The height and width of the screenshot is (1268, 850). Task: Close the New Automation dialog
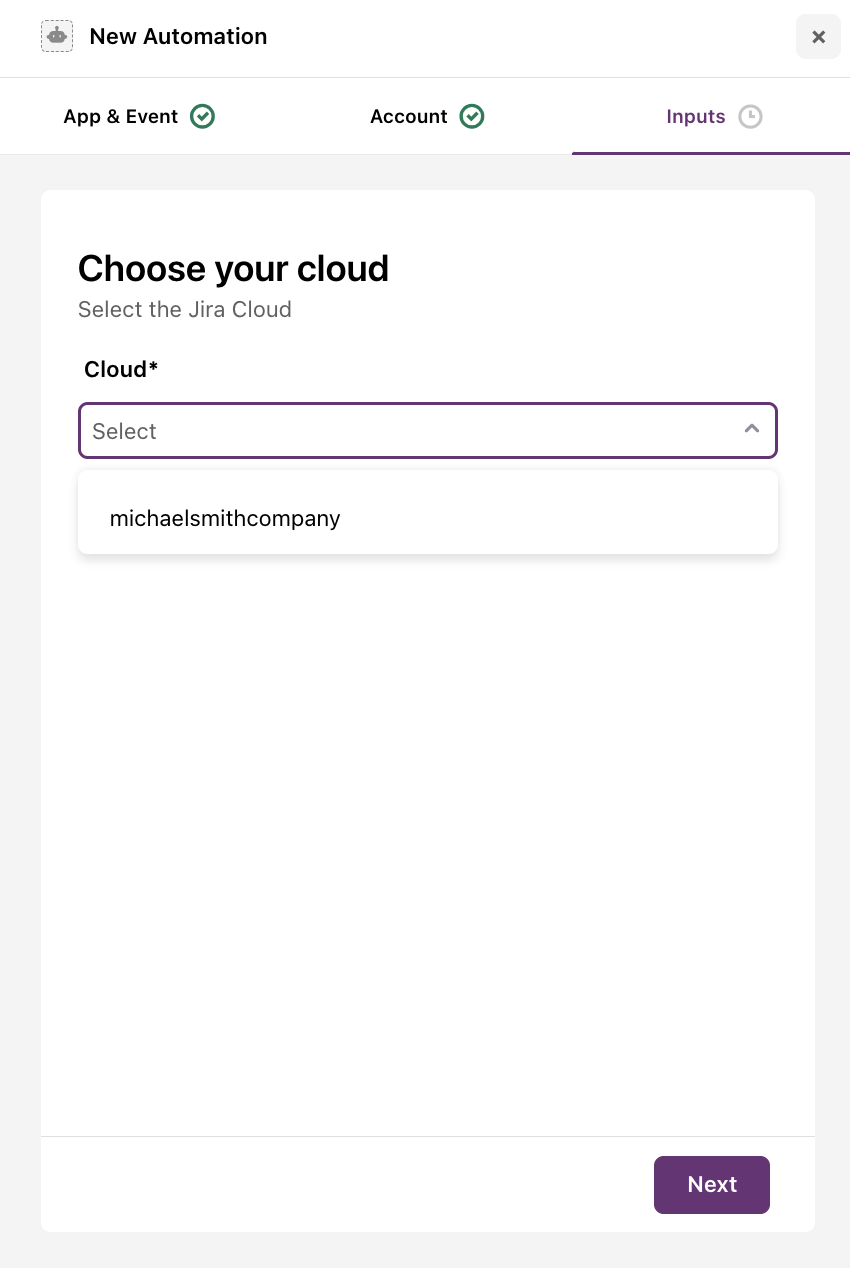pyautogui.click(x=818, y=37)
